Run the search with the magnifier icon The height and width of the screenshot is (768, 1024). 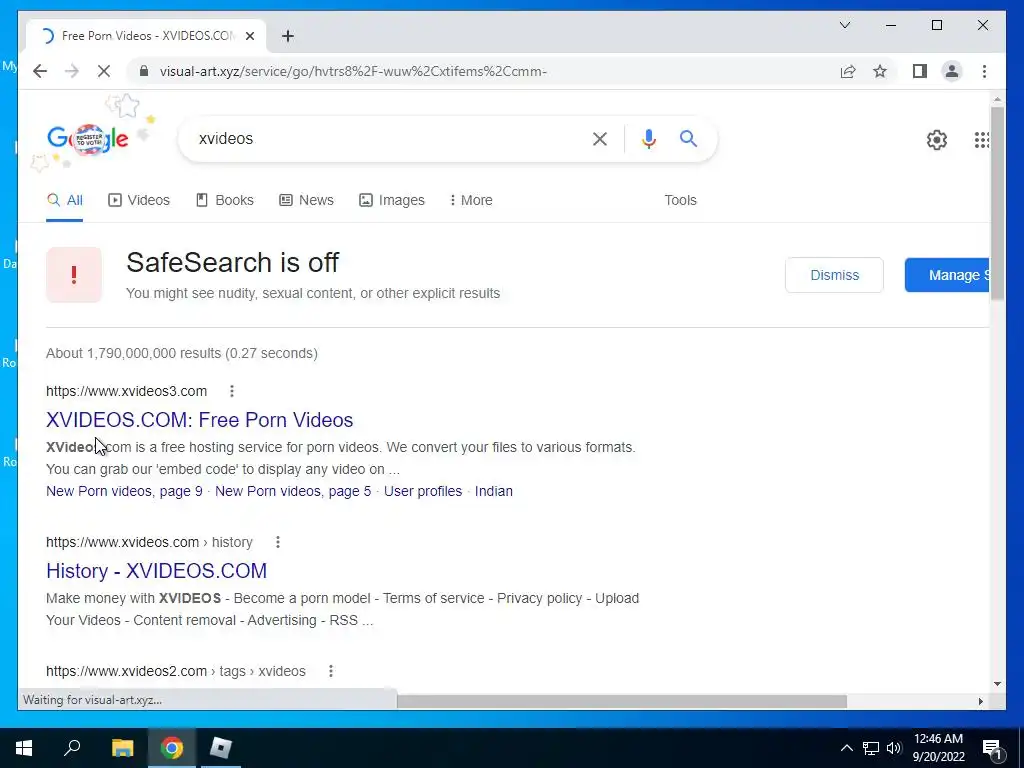(688, 138)
